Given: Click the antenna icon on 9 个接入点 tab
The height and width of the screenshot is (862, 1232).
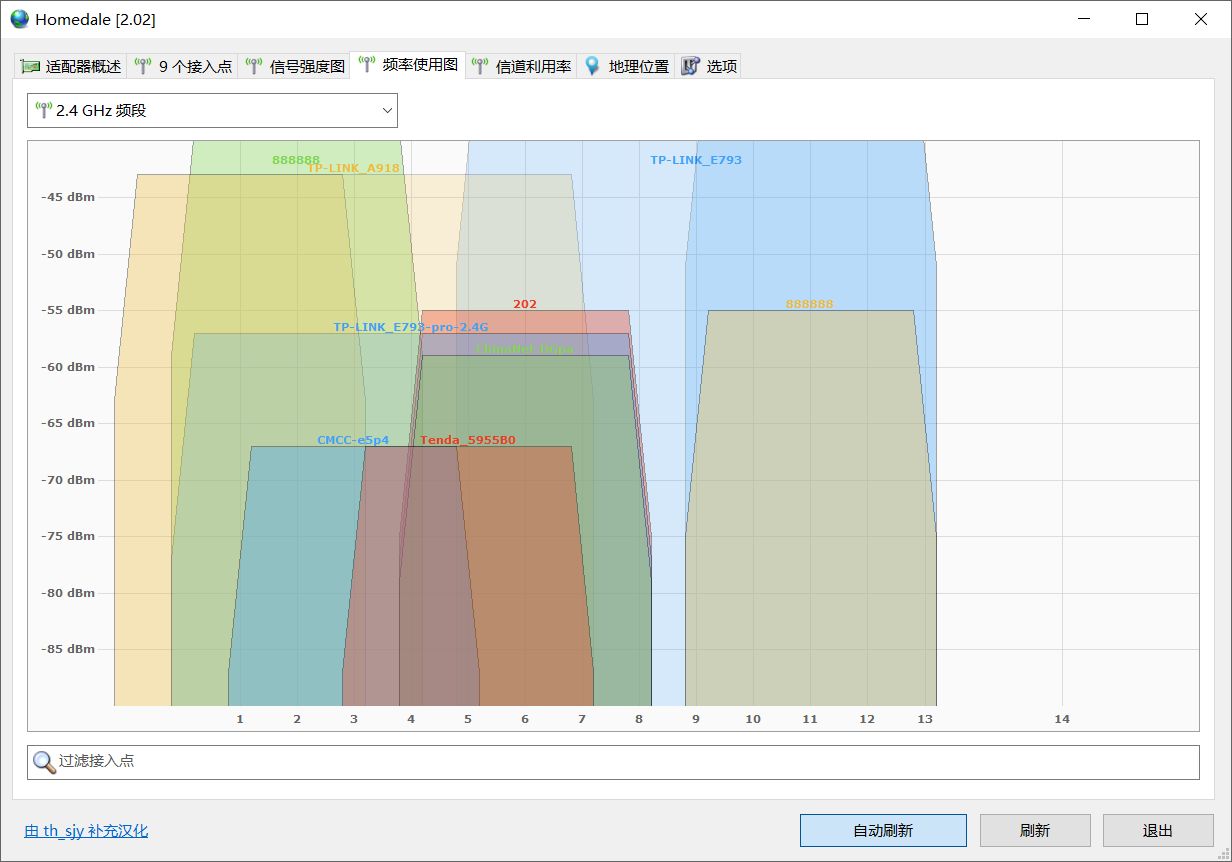Looking at the screenshot, I should click(x=143, y=66).
